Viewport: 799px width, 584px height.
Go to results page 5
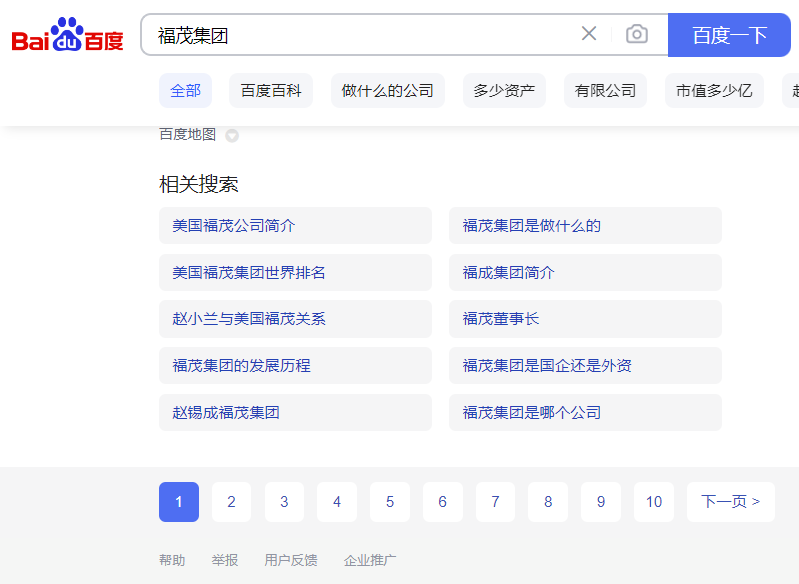click(390, 502)
